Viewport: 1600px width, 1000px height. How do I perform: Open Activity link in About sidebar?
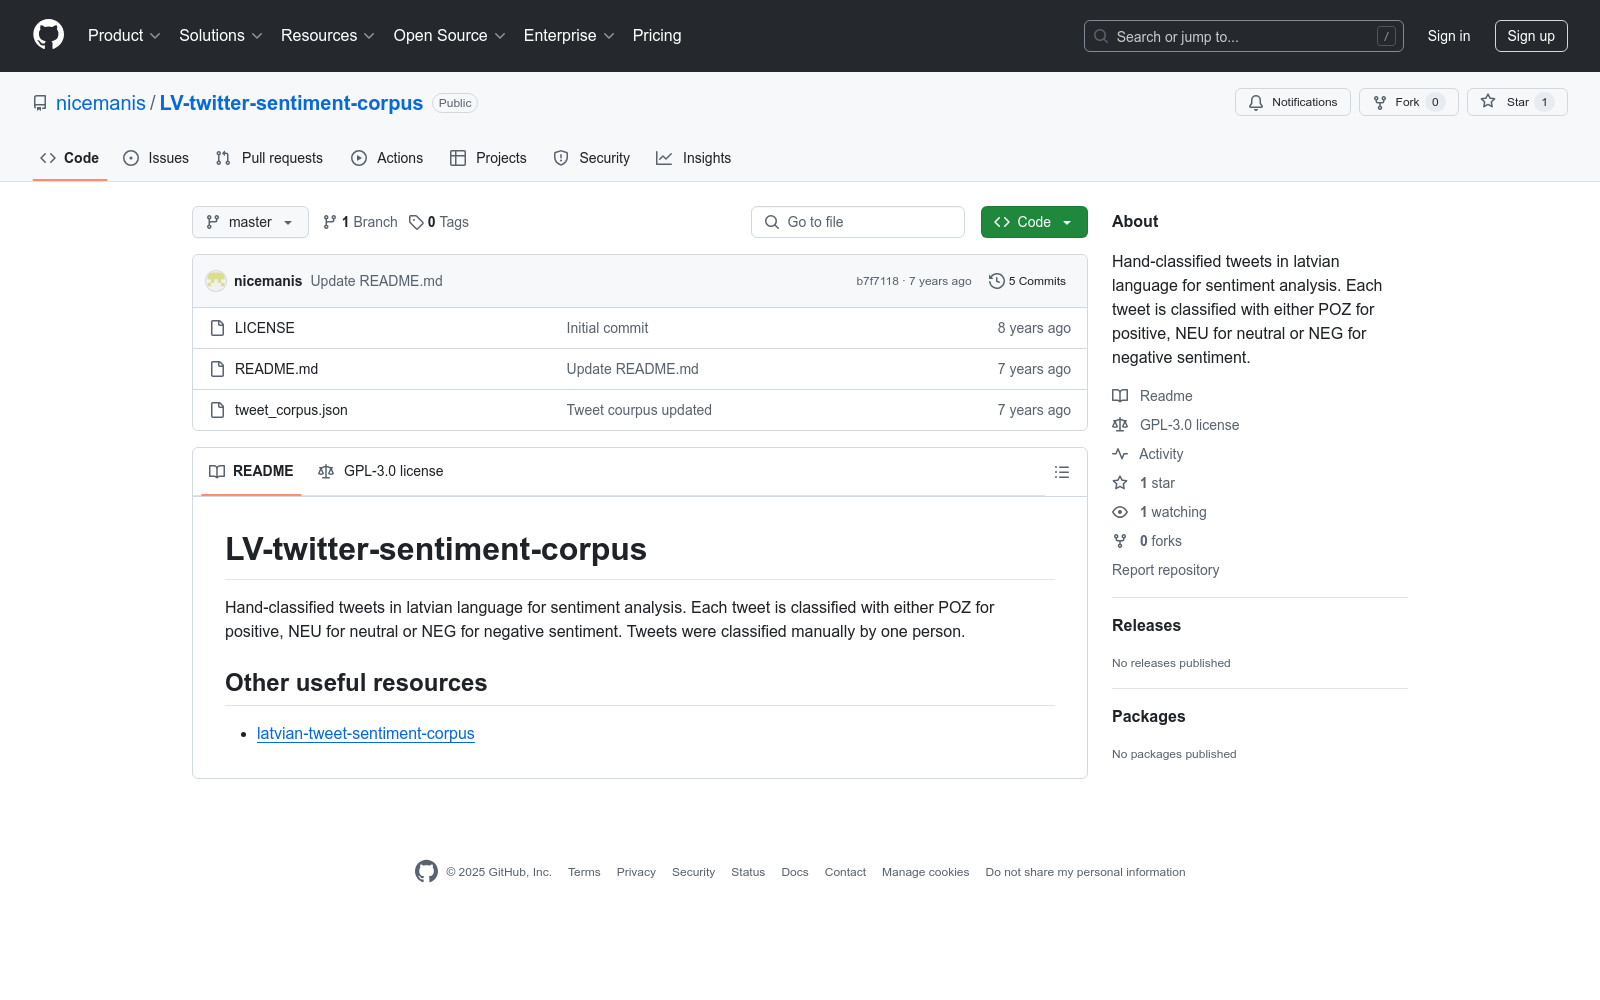[x=1148, y=454]
